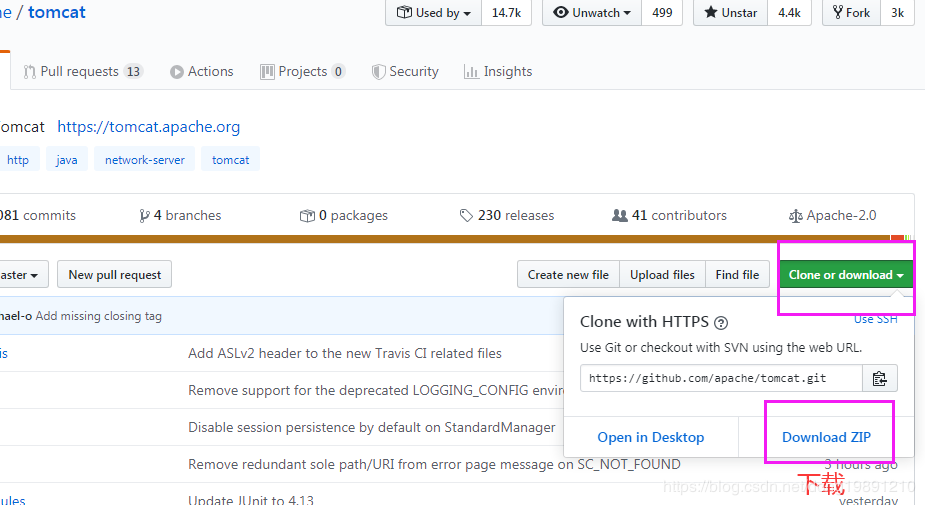
Task: Switch to the Insights tab
Action: pyautogui.click(x=498, y=71)
